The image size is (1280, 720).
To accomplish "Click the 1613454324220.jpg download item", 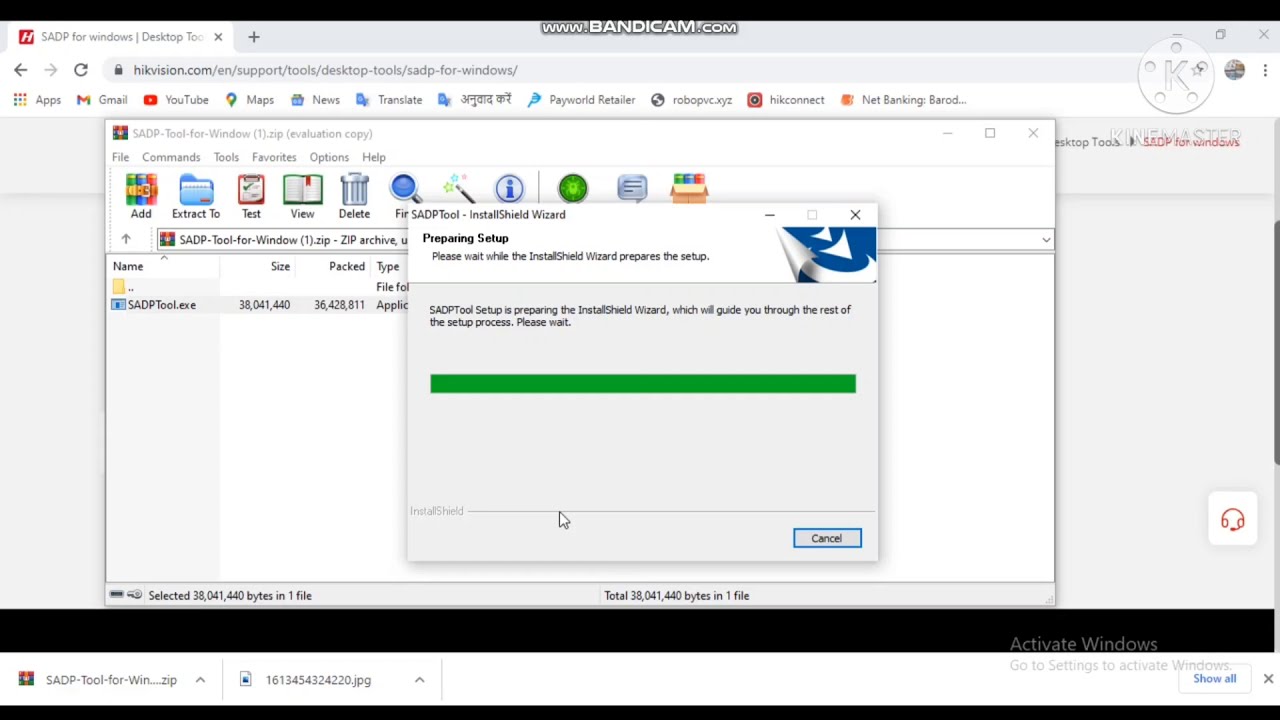I will coord(318,680).
